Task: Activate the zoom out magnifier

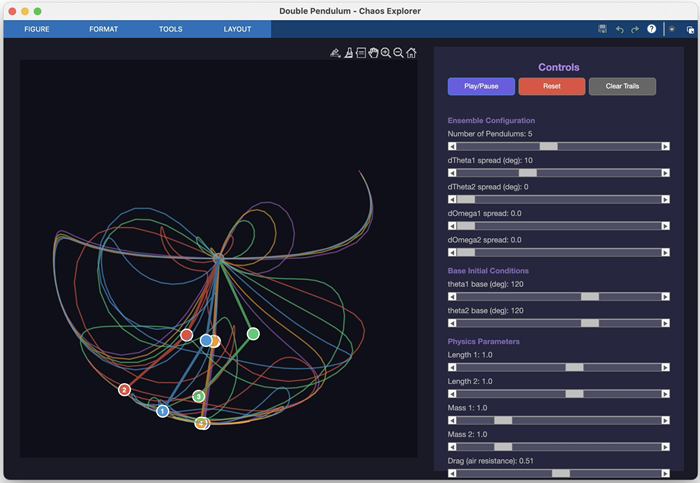Action: (x=399, y=53)
